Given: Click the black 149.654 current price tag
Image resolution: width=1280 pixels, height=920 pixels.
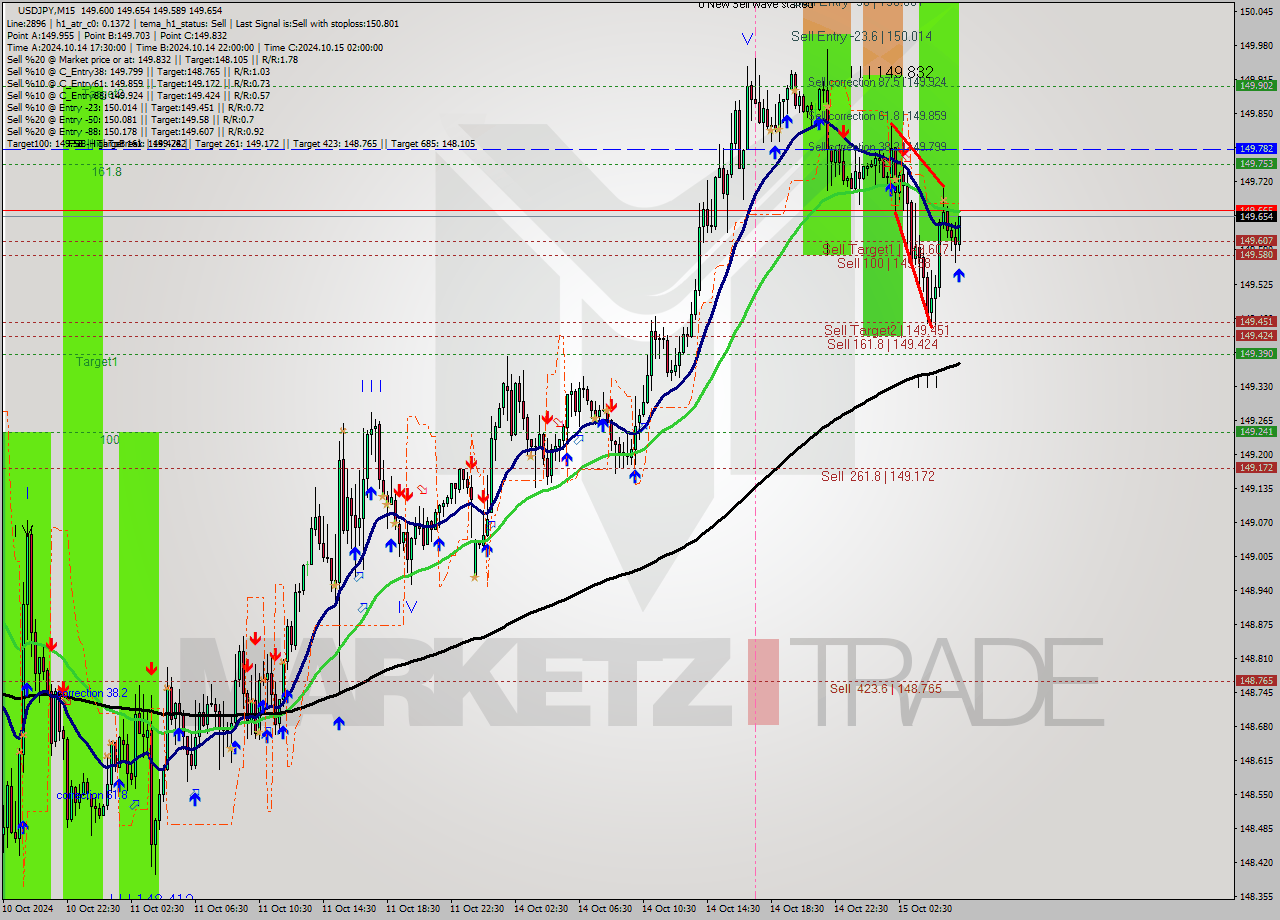Looking at the screenshot, I should click(x=1256, y=216).
